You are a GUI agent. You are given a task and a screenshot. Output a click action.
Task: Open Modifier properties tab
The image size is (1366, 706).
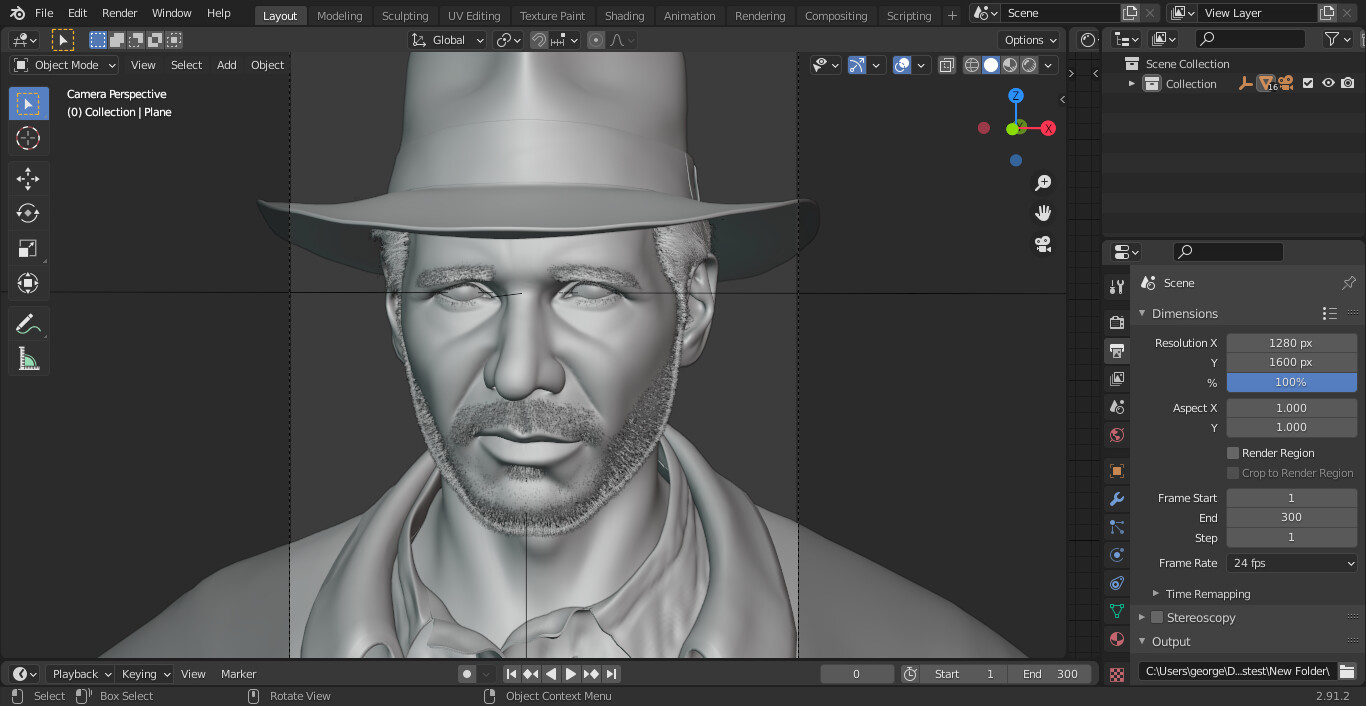pyautogui.click(x=1117, y=499)
